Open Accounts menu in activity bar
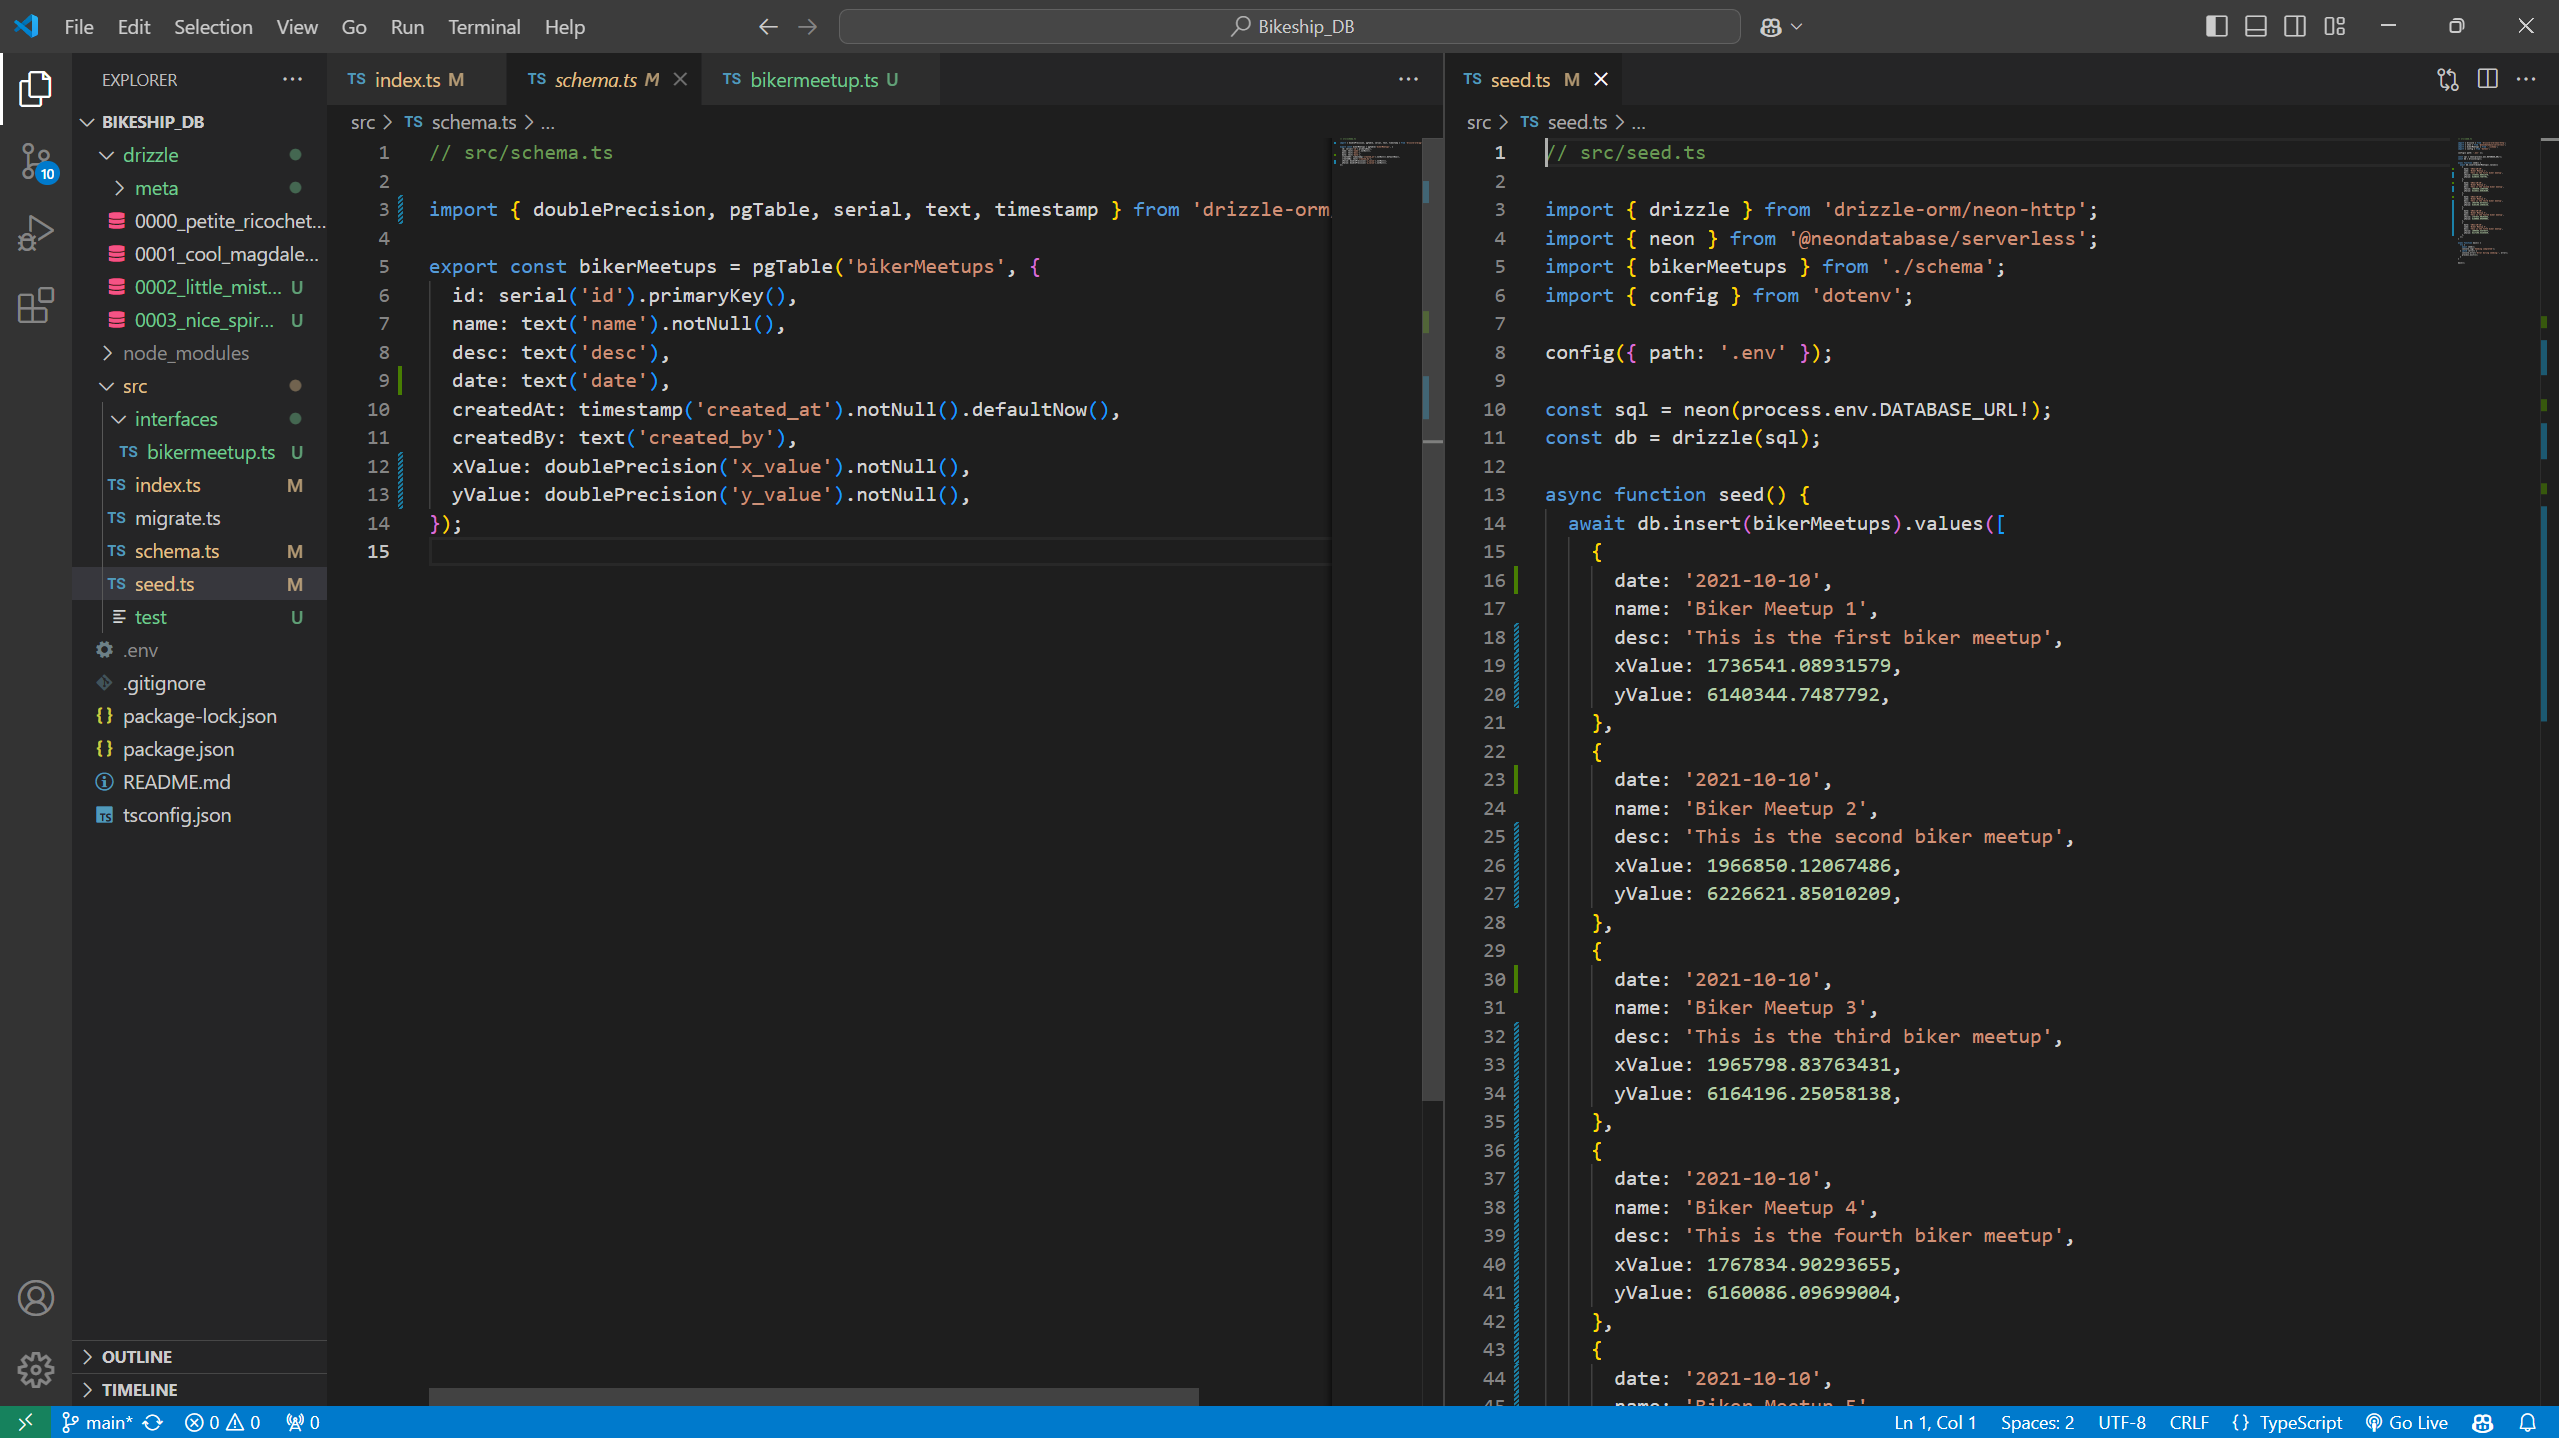This screenshot has width=2559, height=1438. pos(36,1298)
